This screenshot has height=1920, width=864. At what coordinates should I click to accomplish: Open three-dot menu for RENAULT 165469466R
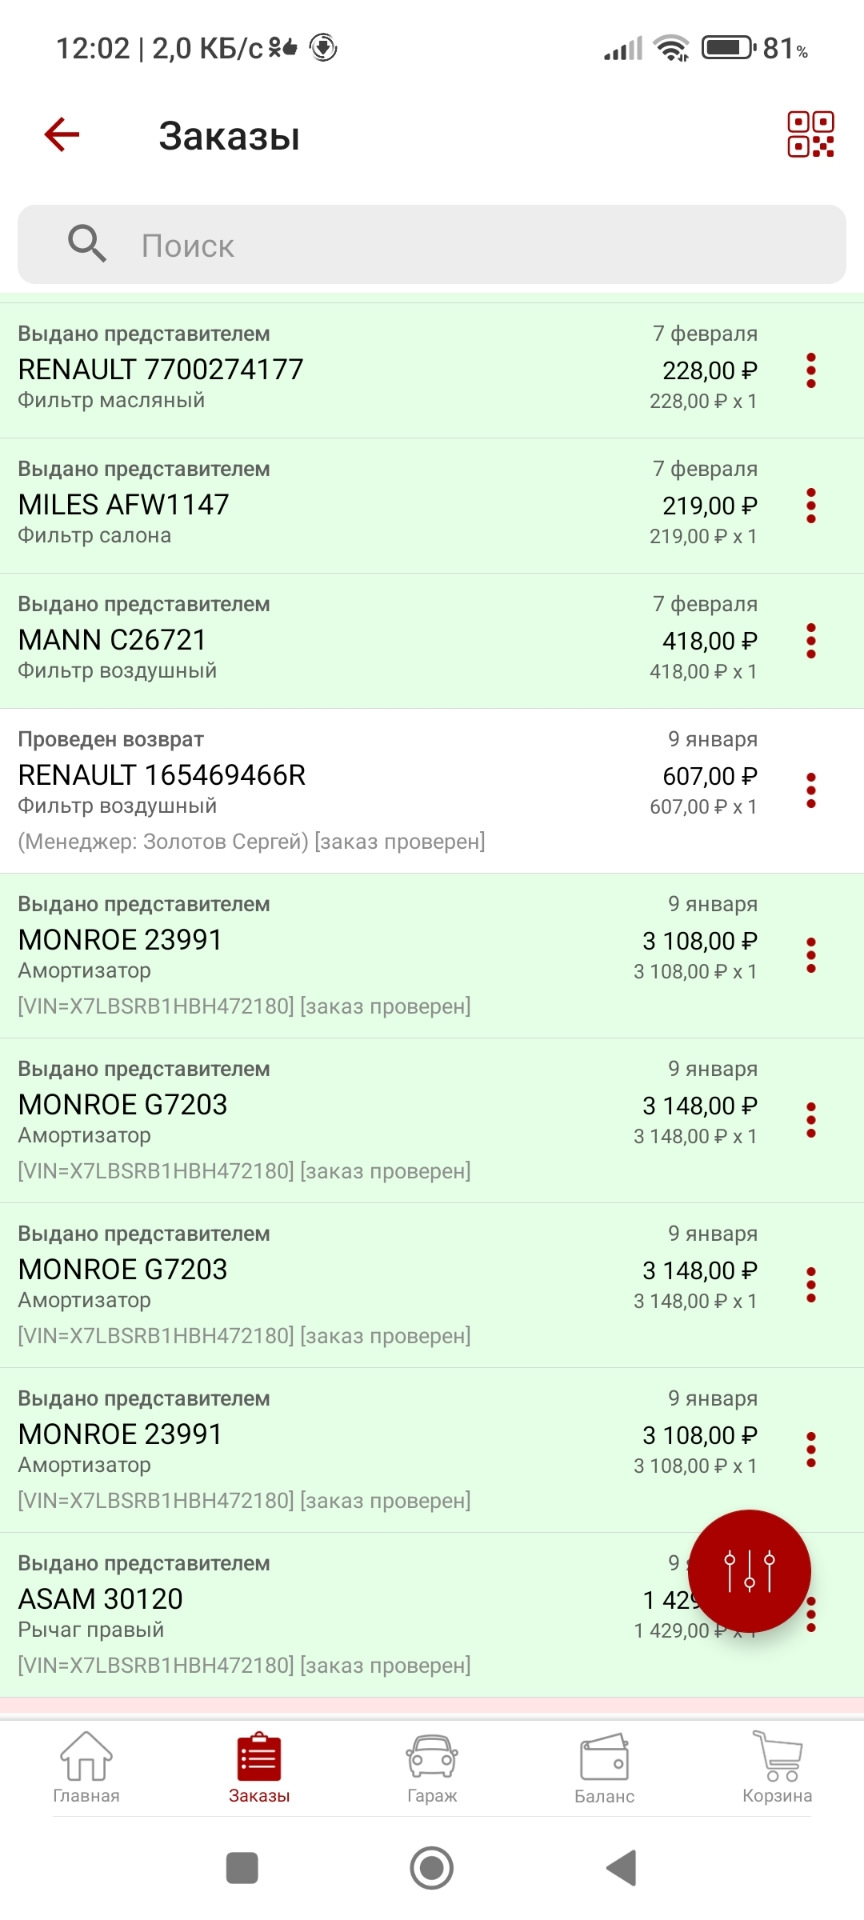(811, 790)
